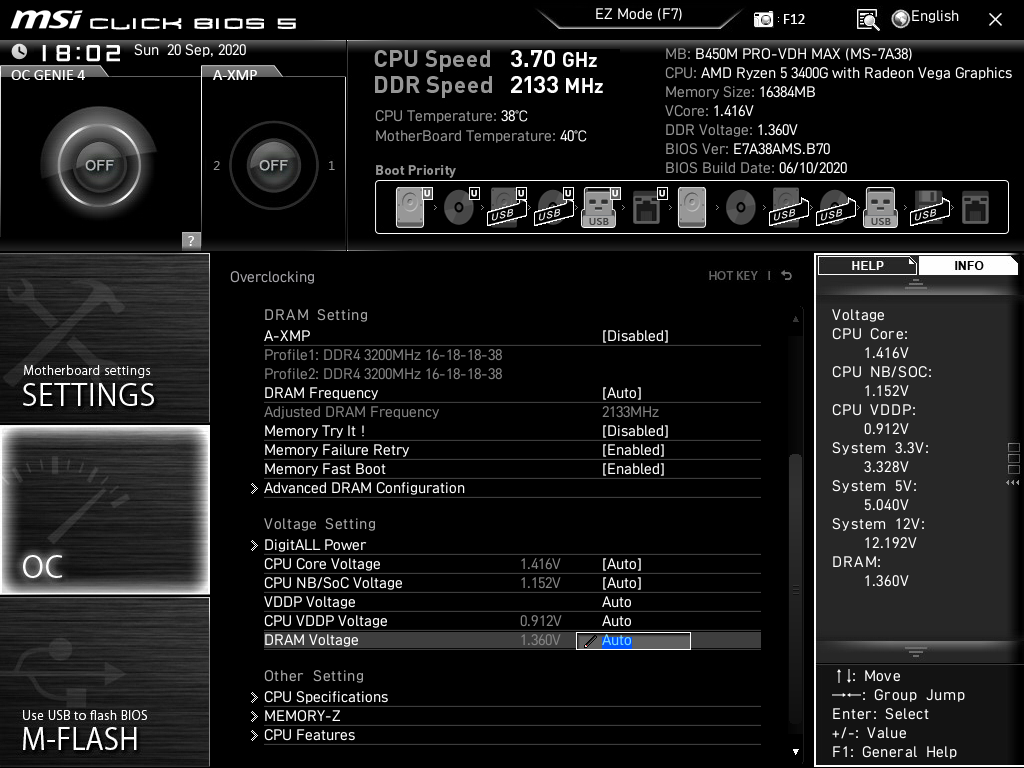Select the legacy USB CD/DVD boot icon
The image size is (1024, 768).
click(x=836, y=207)
